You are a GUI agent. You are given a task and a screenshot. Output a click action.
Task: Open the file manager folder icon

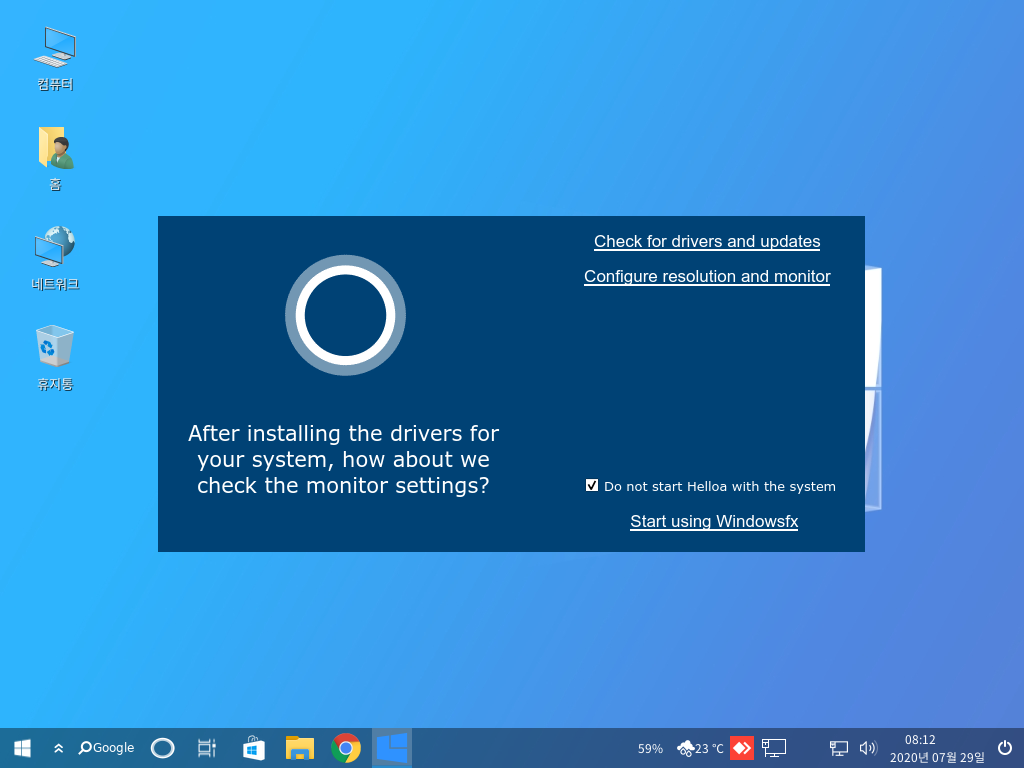click(x=300, y=748)
